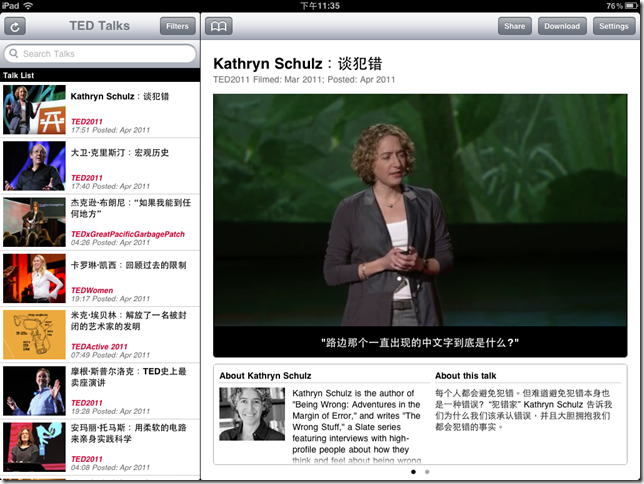Click the About this talk heading
The image size is (644, 484).
pos(466,376)
